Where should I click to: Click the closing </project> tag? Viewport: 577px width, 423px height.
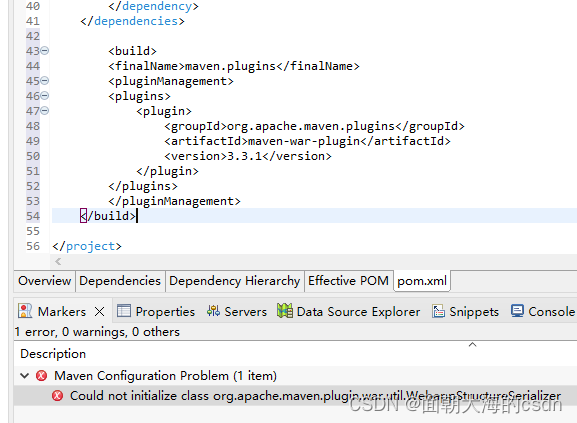click(87, 246)
